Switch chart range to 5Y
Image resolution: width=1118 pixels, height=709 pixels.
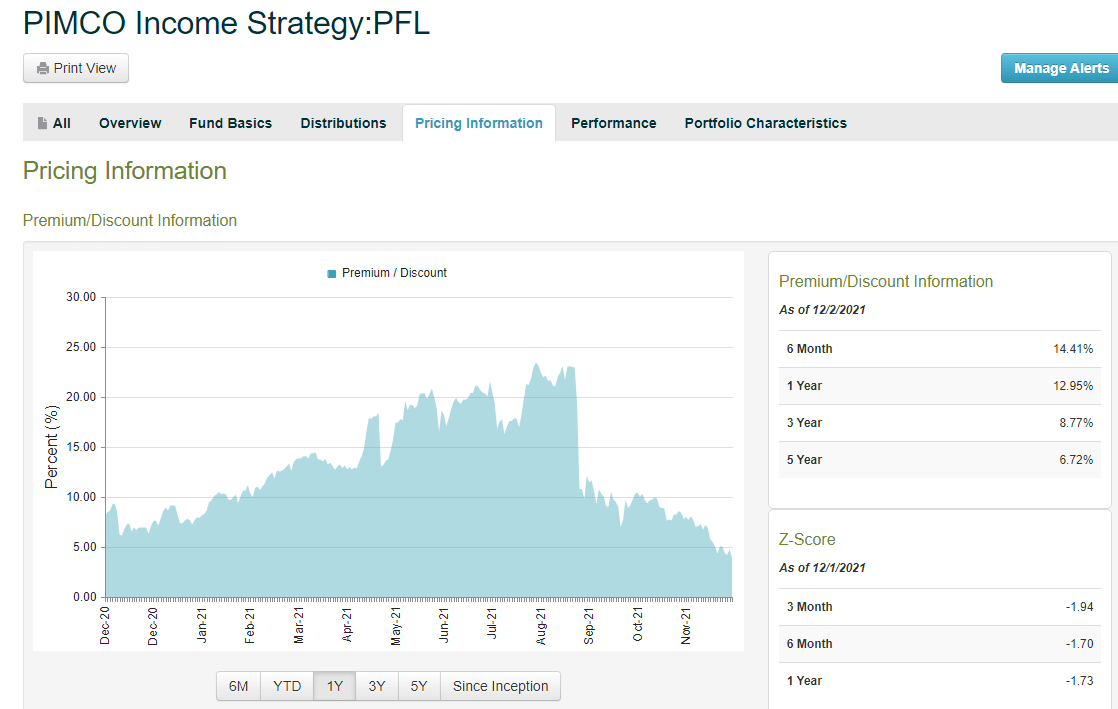coord(419,686)
